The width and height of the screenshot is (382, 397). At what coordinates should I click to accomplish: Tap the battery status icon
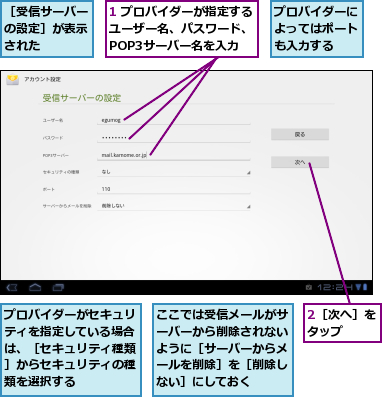click(x=365, y=287)
